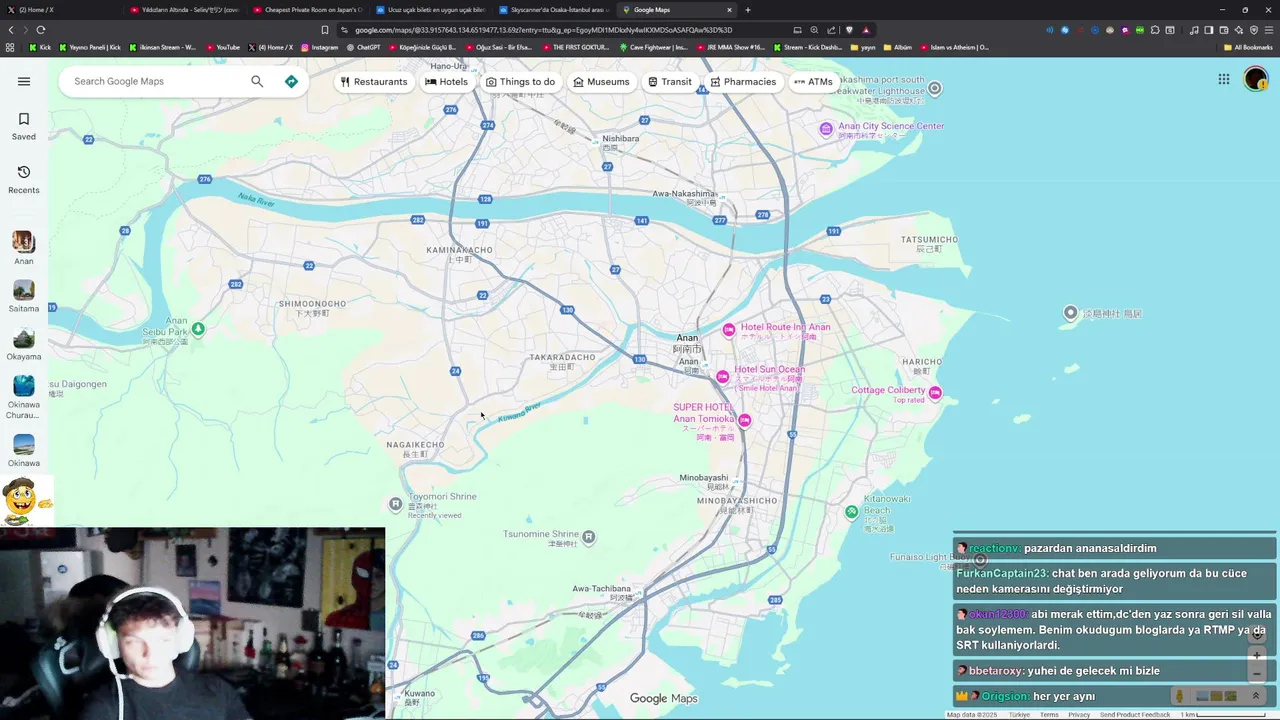
Task: Filter map by Museums
Action: [x=601, y=82]
